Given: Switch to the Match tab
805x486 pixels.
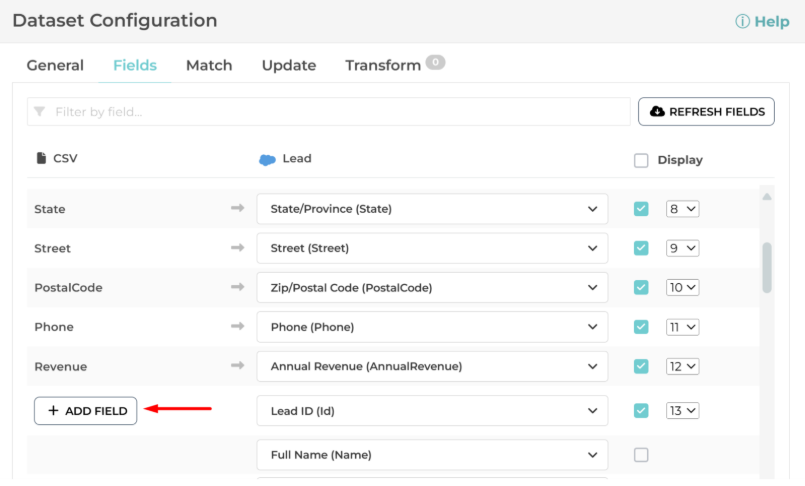Looking at the screenshot, I should (x=209, y=65).
